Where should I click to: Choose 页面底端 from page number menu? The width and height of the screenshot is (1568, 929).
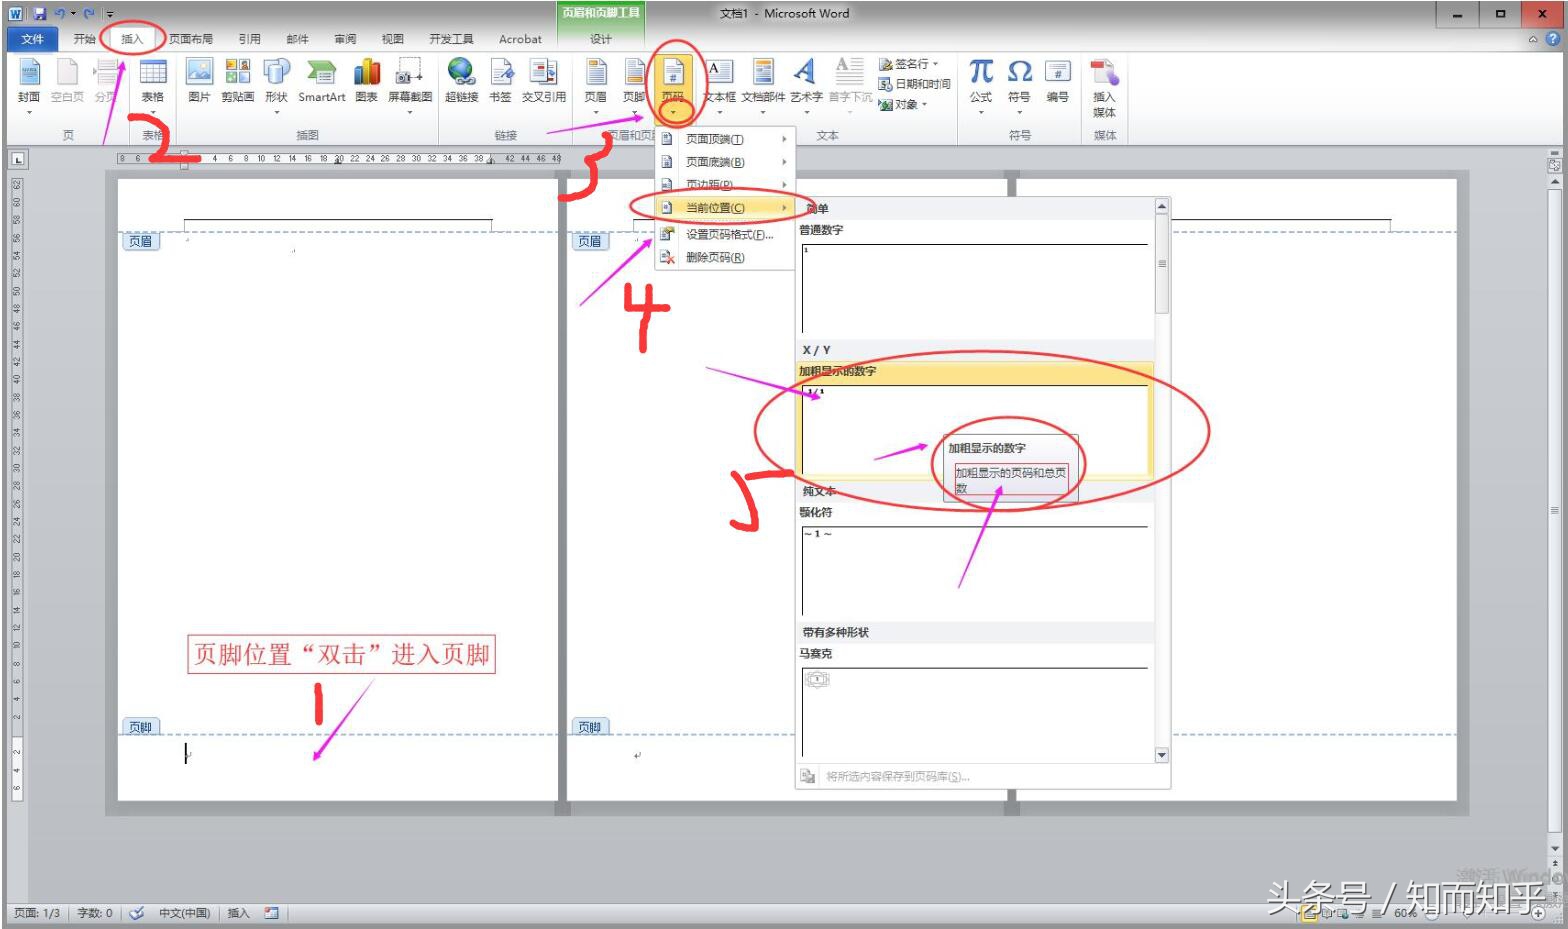tap(725, 162)
